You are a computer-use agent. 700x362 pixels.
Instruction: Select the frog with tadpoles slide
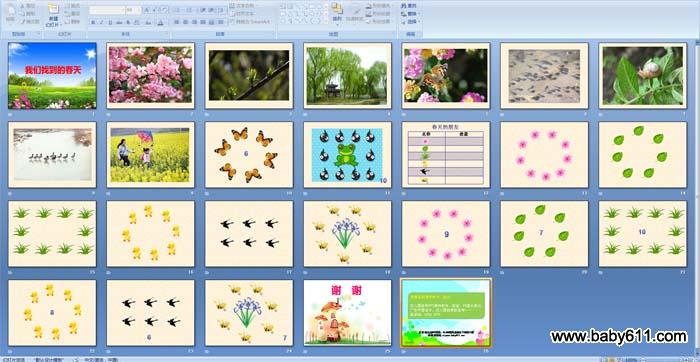[347, 155]
